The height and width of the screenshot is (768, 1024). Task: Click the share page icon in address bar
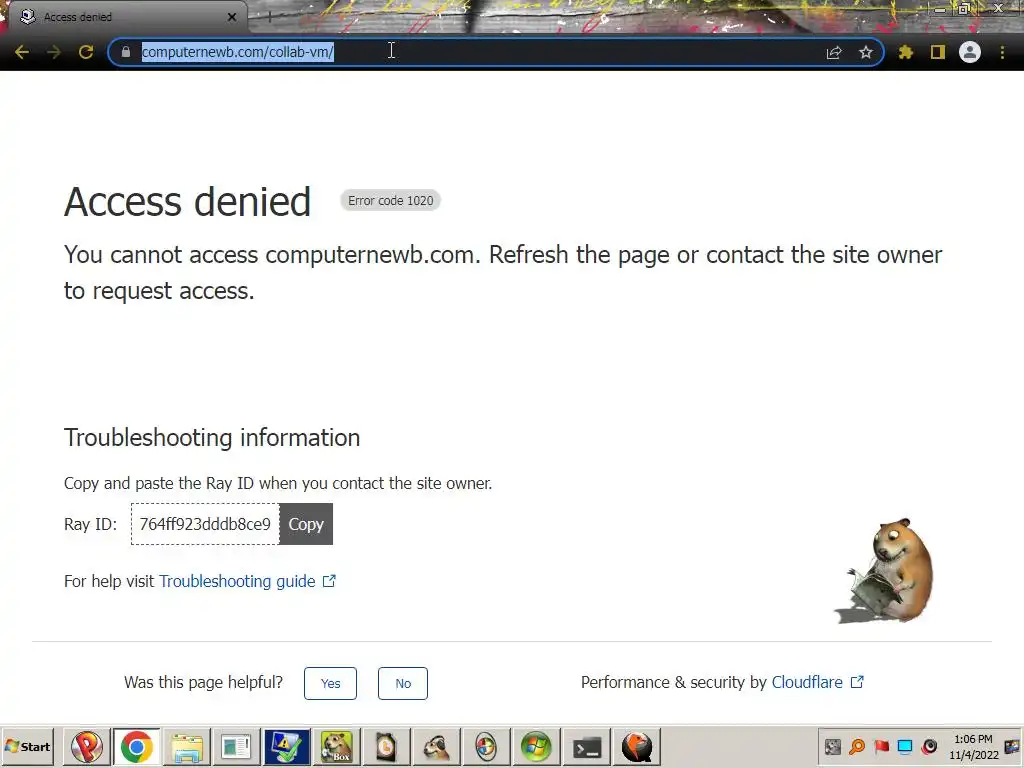pyautogui.click(x=834, y=52)
